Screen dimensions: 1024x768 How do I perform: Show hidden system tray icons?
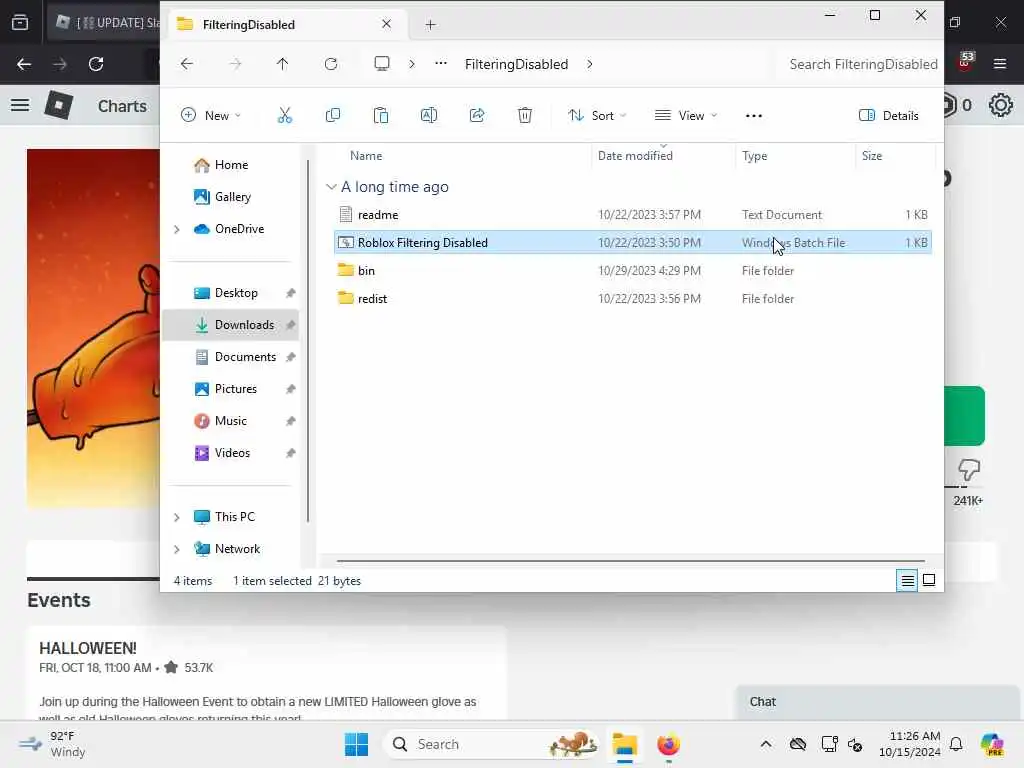point(766,744)
